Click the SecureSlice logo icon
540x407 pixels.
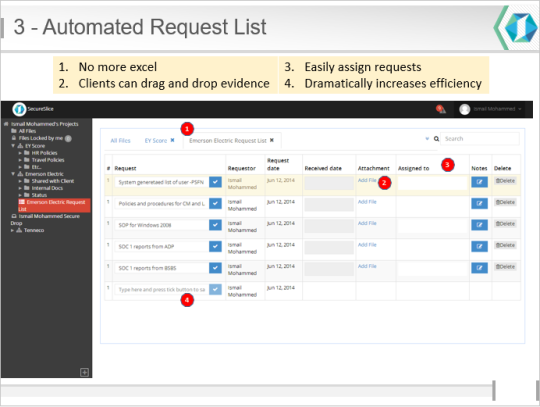[19, 109]
